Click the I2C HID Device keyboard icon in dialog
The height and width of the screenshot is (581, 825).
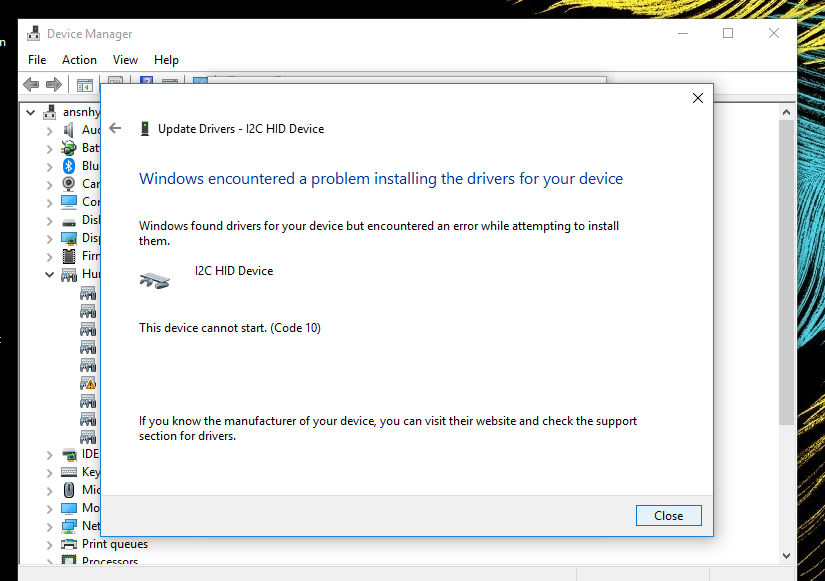[x=155, y=281]
